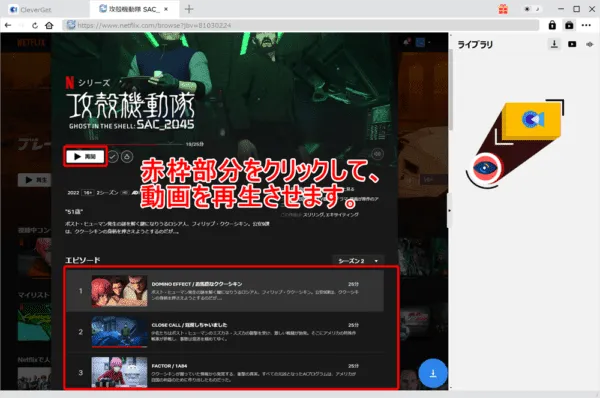Minimize the CleverGet window

click(x=561, y=9)
